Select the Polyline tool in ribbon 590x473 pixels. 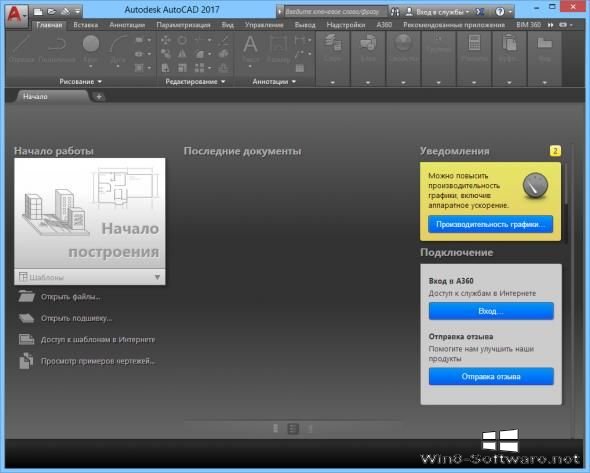[x=57, y=50]
